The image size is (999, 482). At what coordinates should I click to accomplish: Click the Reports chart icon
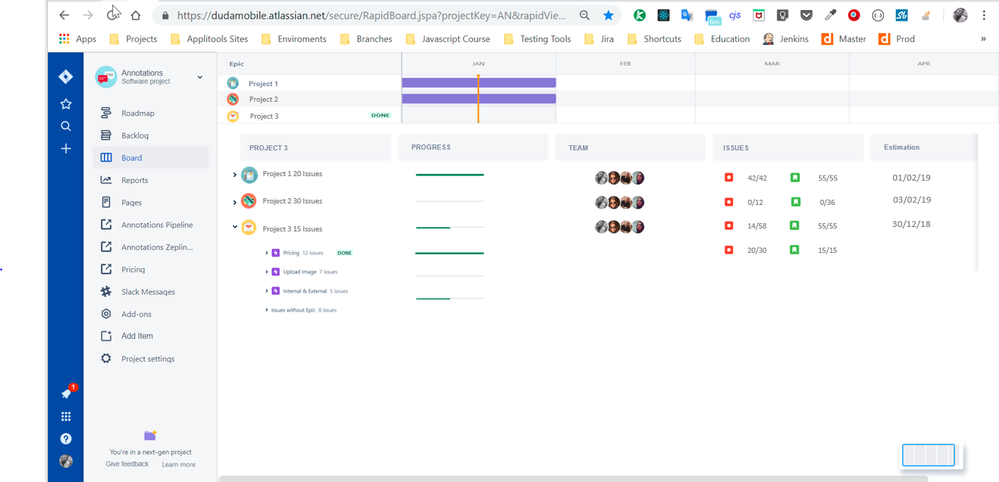tap(106, 180)
